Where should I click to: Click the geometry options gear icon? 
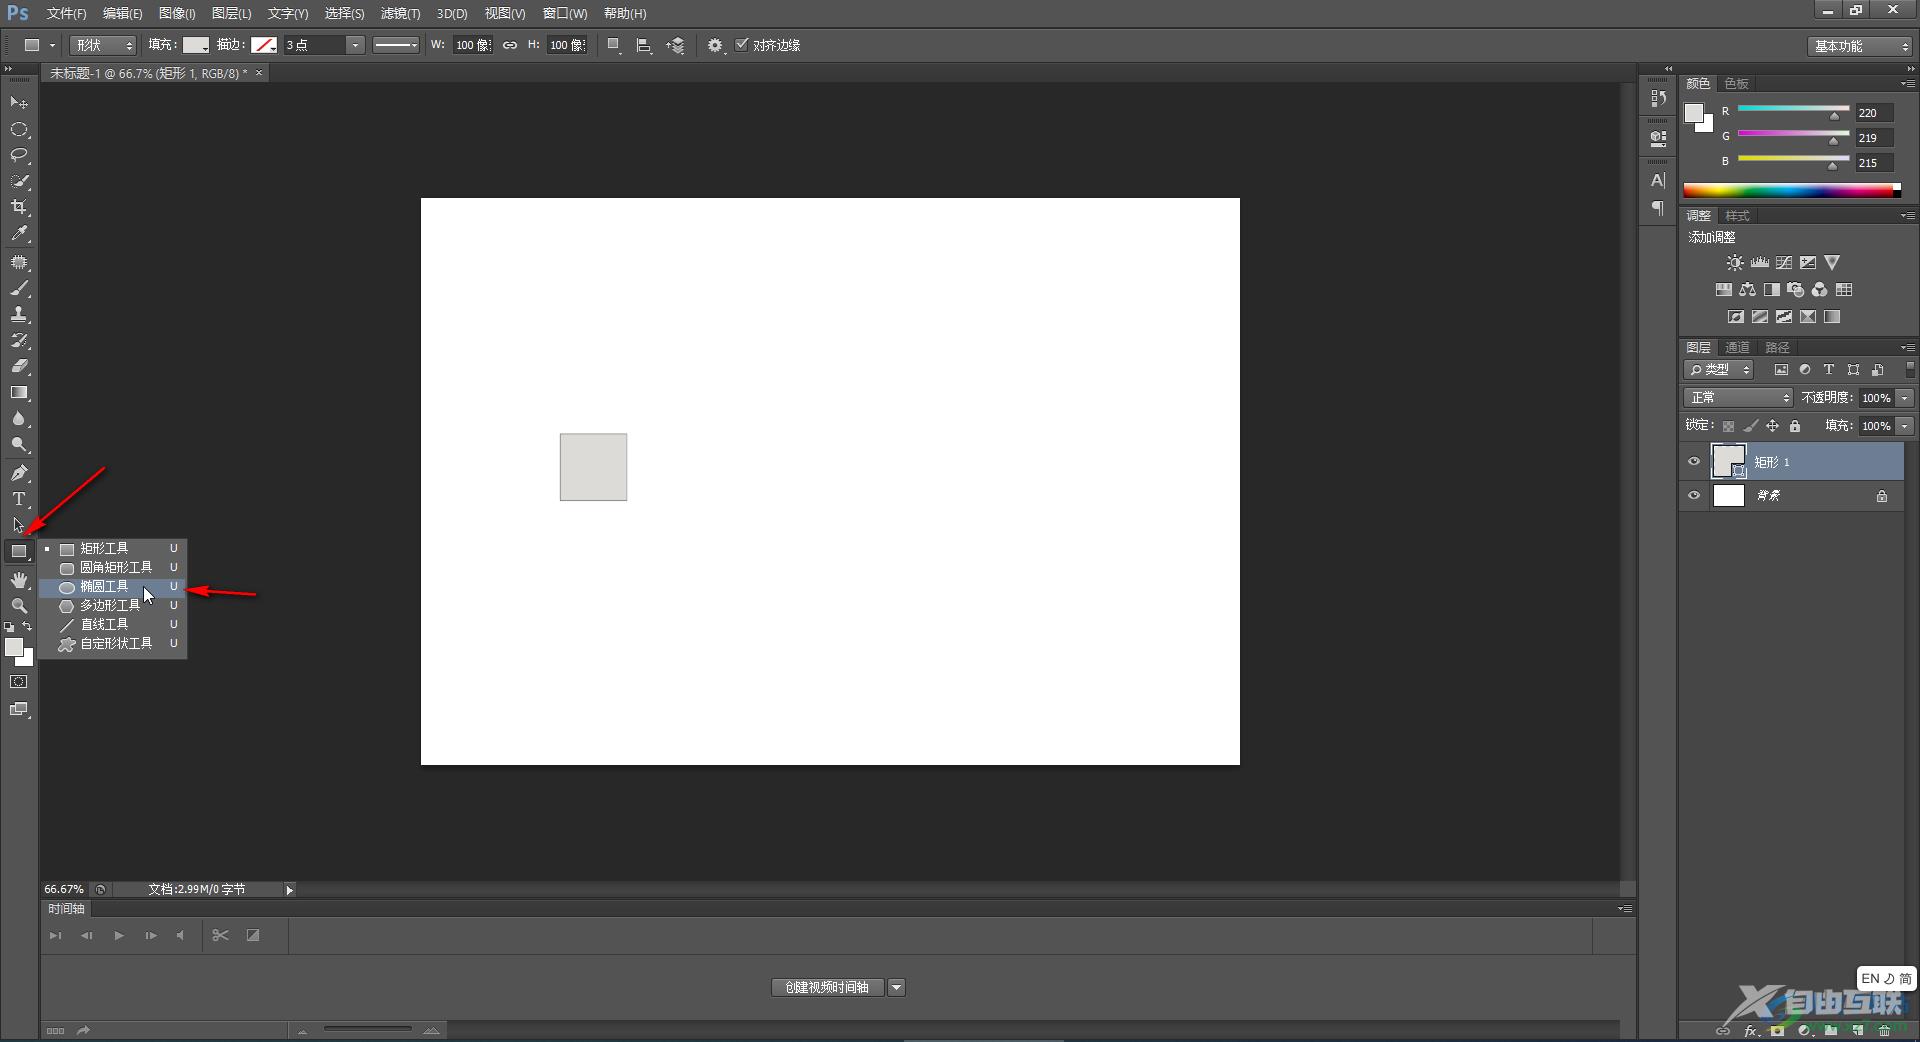tap(715, 45)
